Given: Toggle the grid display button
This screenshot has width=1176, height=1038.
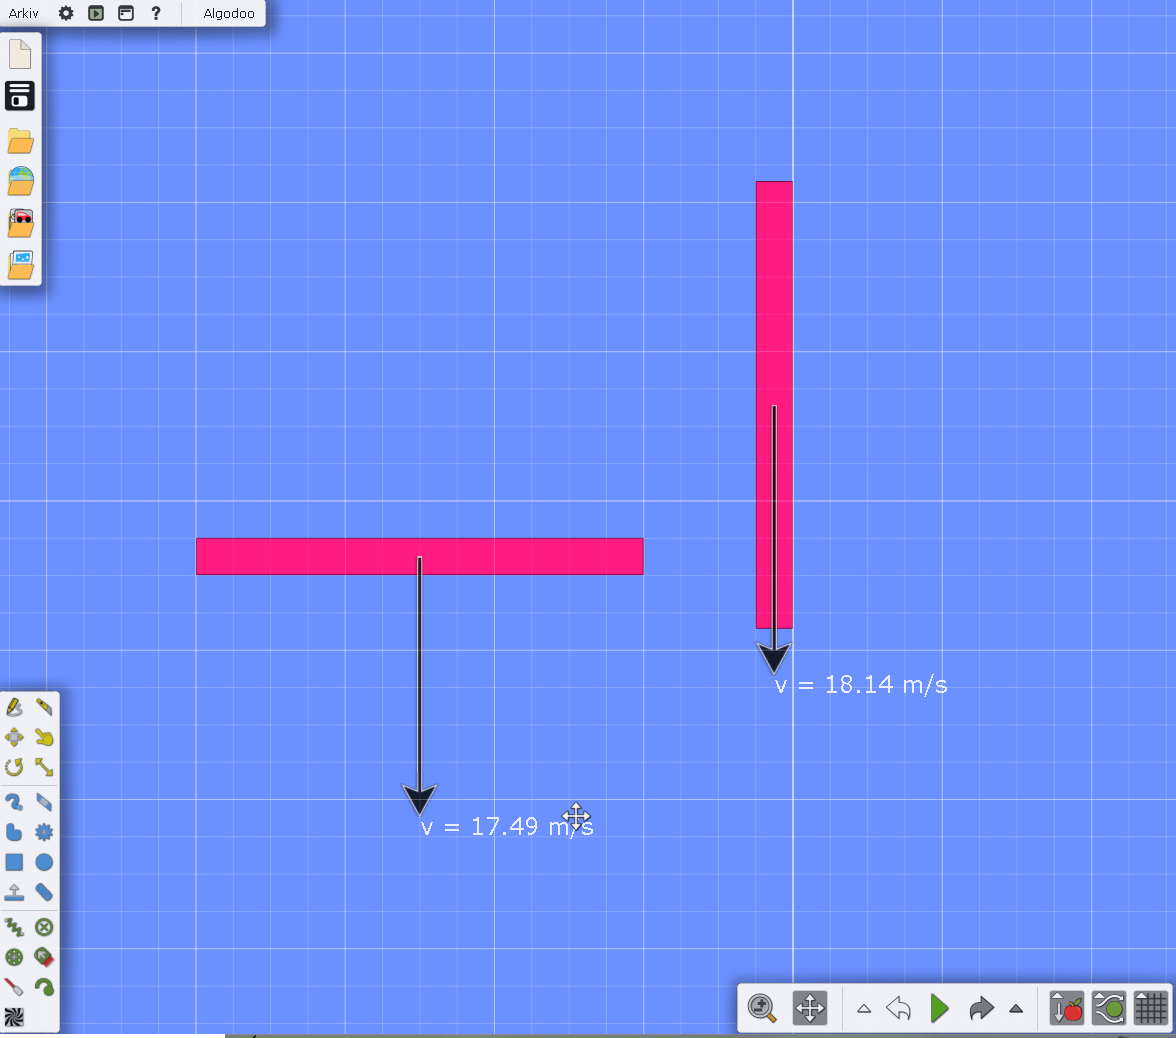Looking at the screenshot, I should pos(1151,1009).
